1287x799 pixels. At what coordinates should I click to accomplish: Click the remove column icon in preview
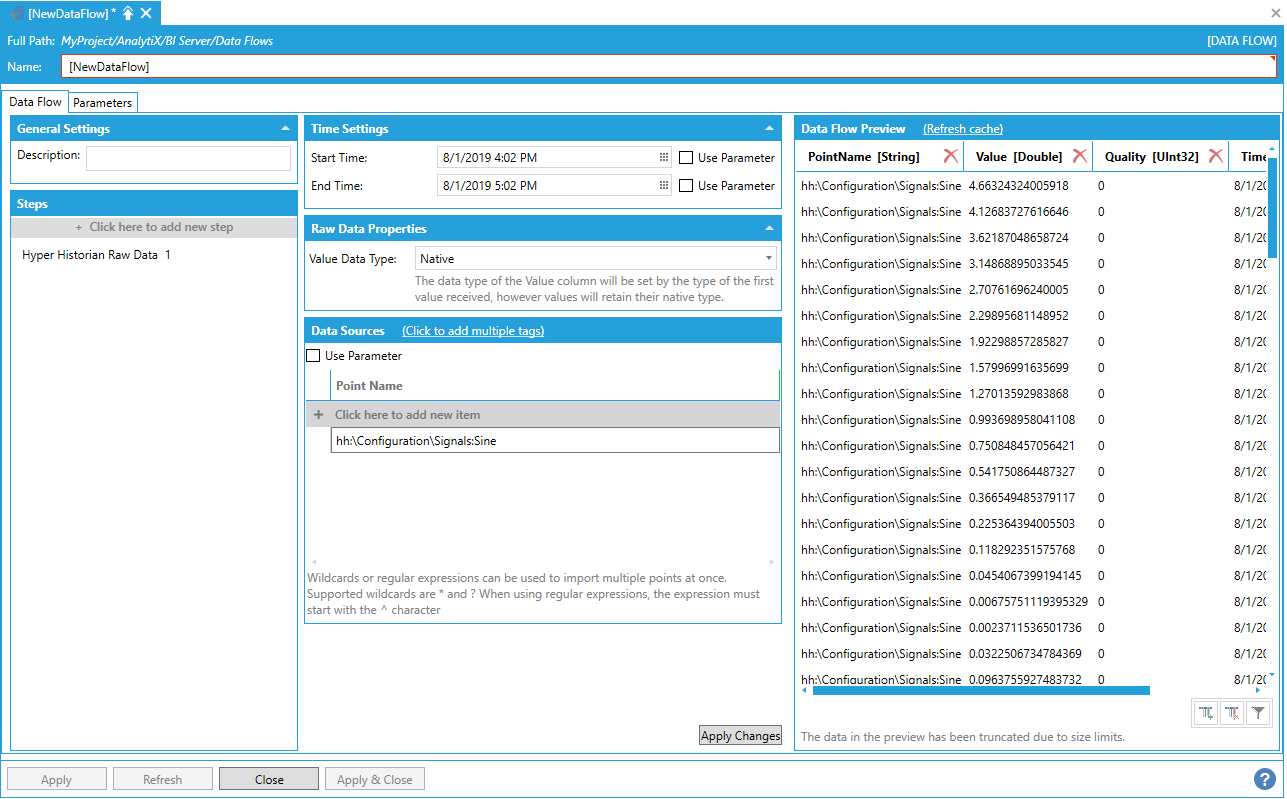coord(1232,713)
